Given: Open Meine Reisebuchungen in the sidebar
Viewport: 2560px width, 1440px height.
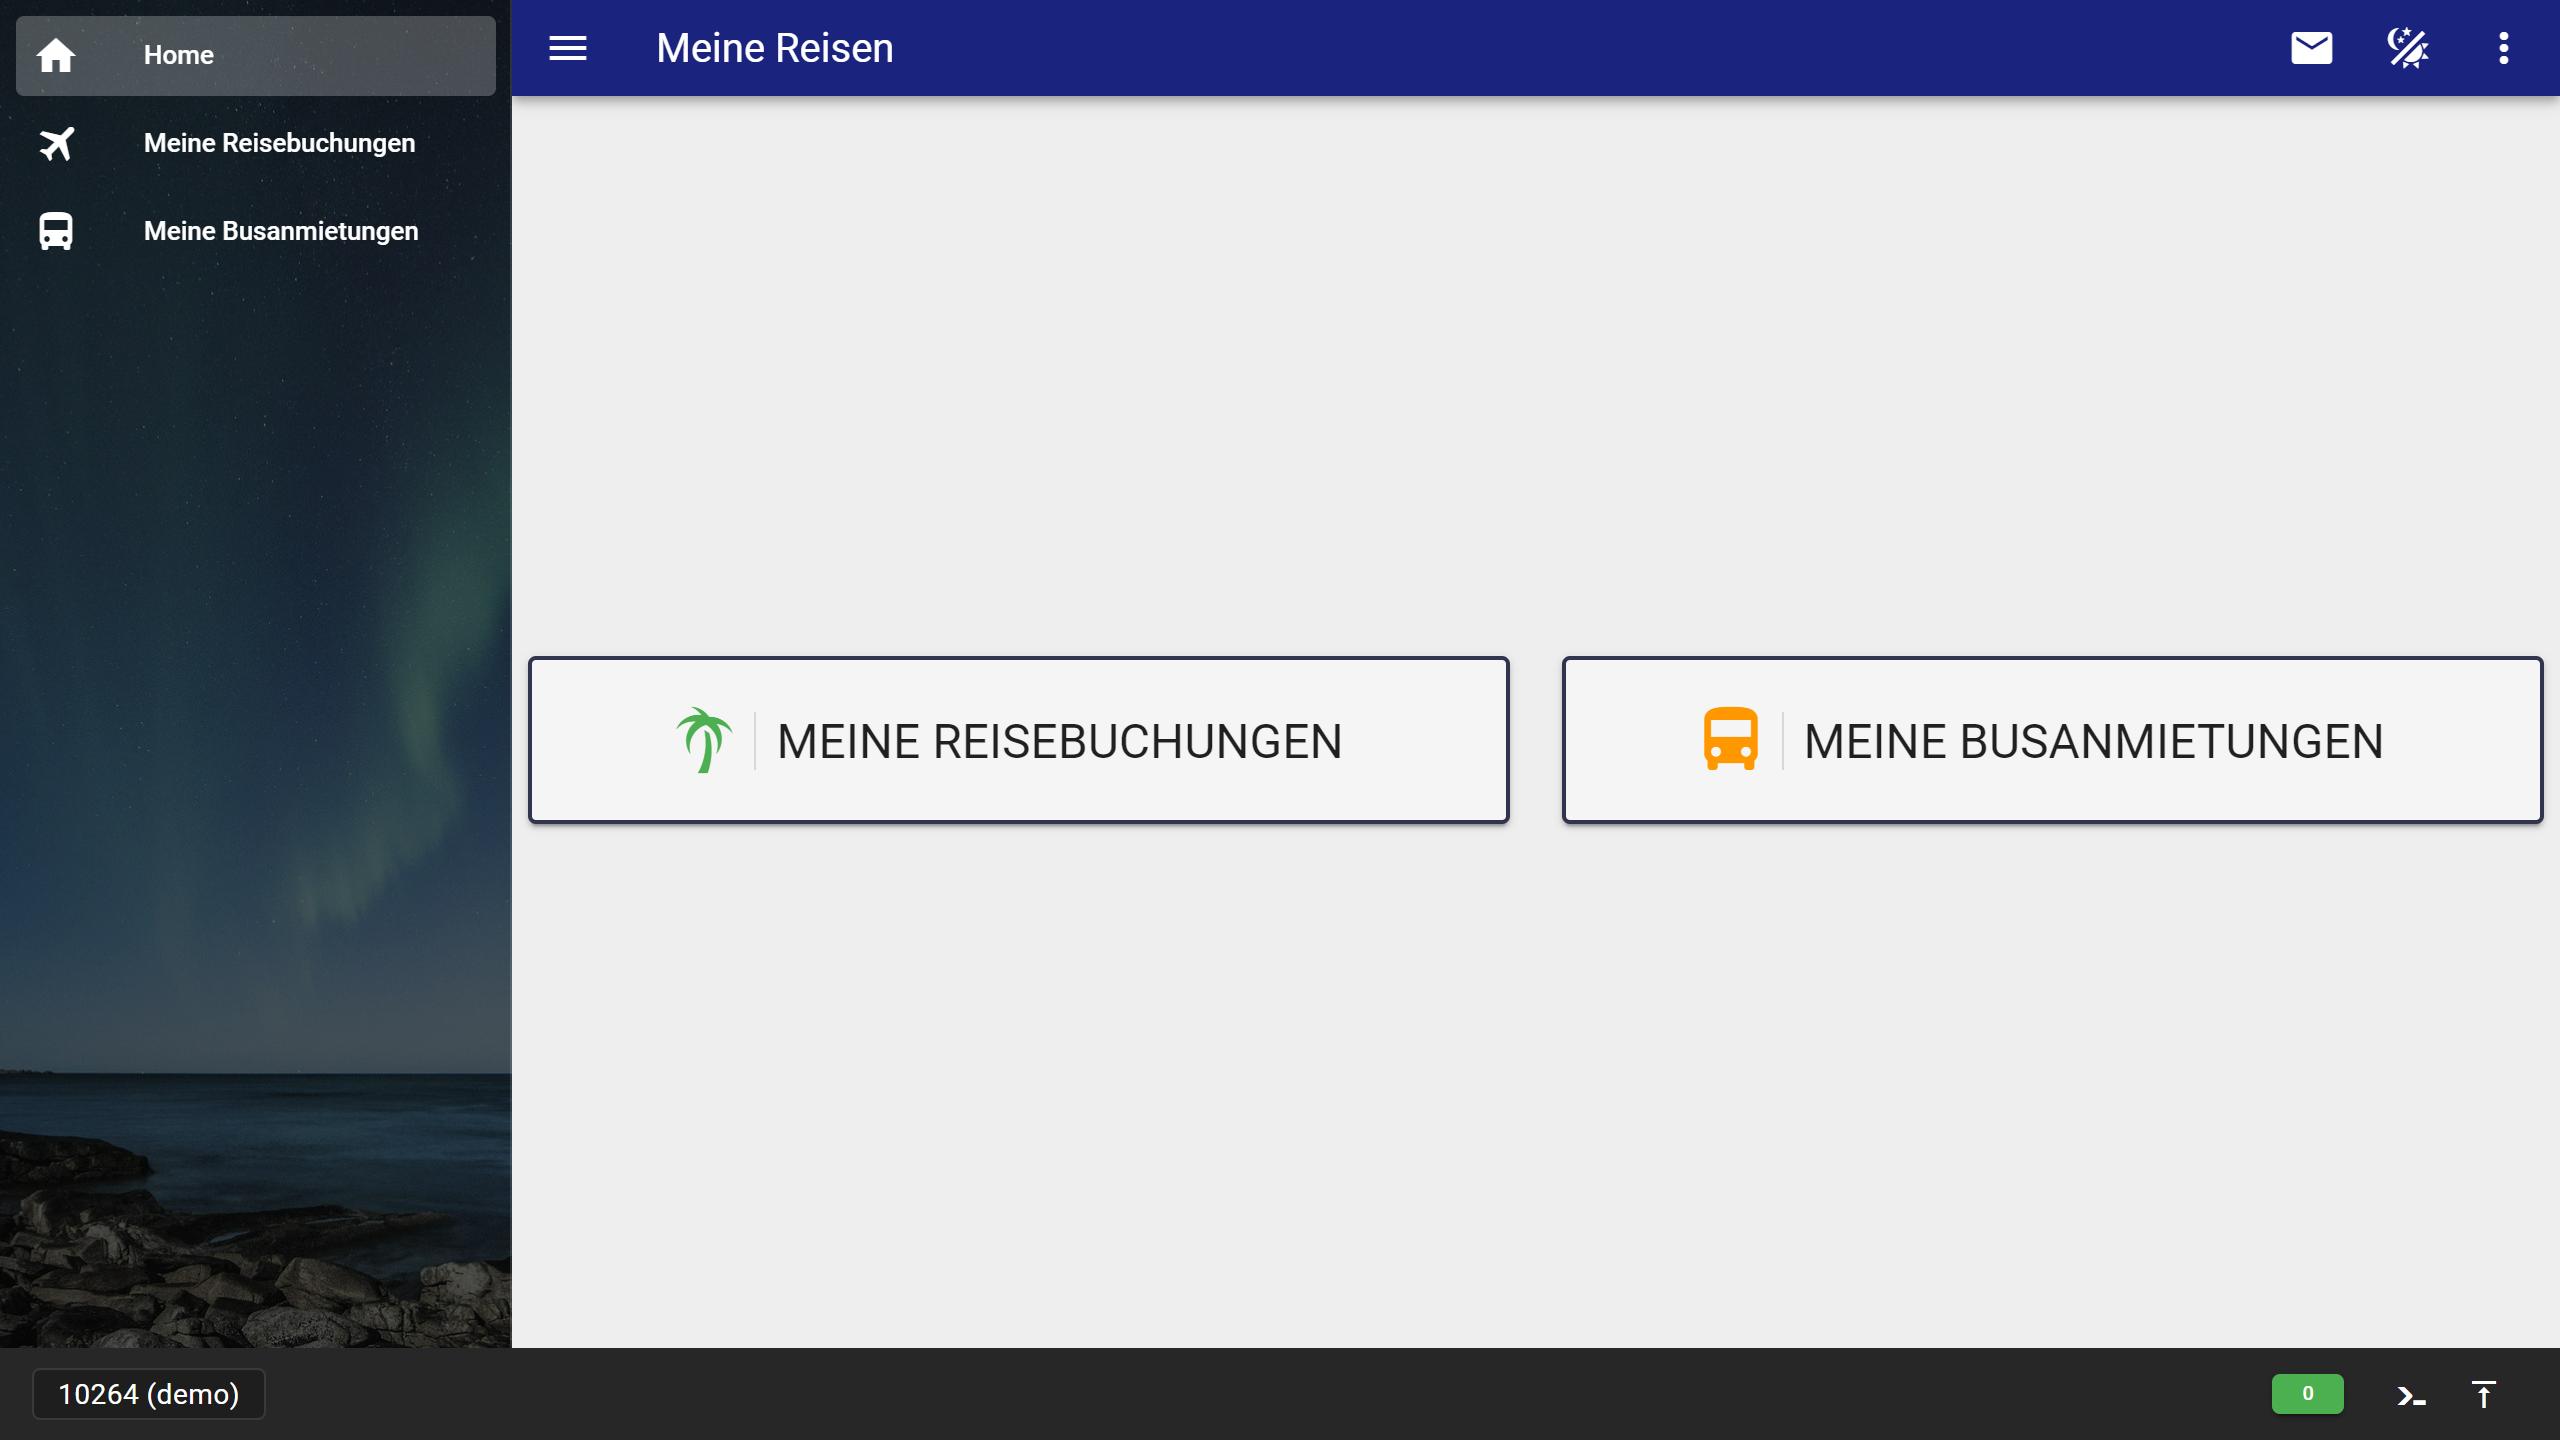Looking at the screenshot, I should [x=256, y=143].
